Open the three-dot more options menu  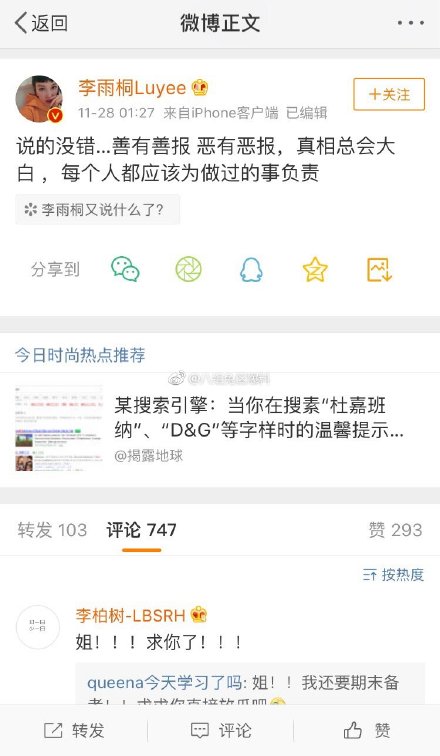pos(411,23)
